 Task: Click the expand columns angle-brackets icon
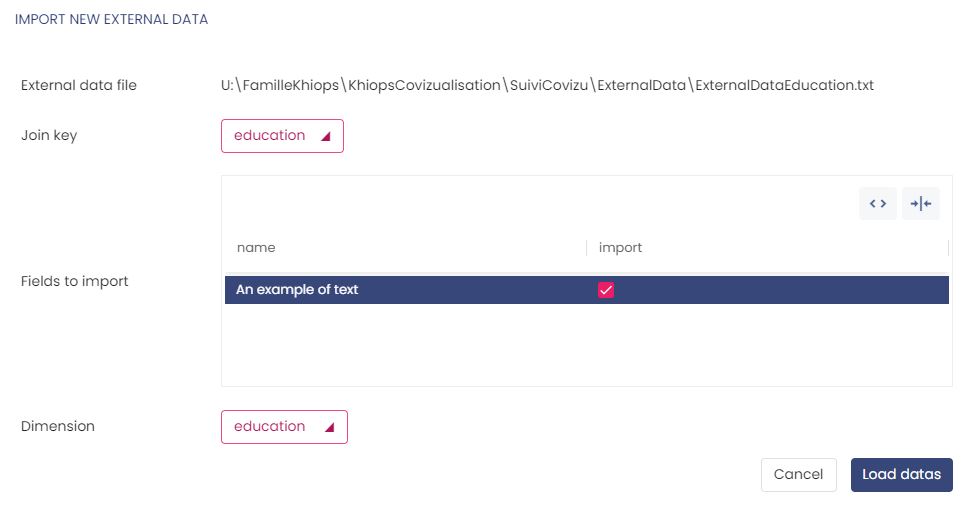(x=877, y=204)
